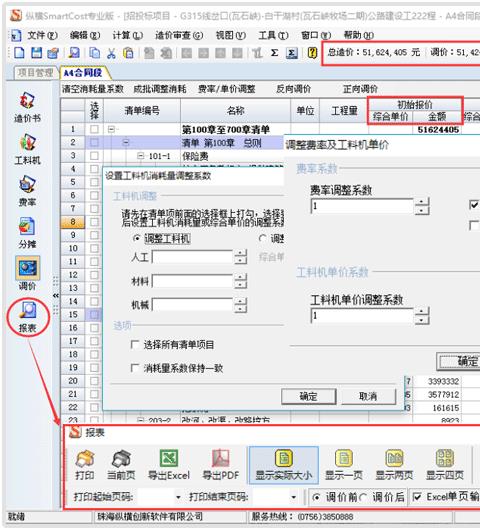The height and width of the screenshot is (529, 480).
Task: Click the Paste clipboard icon
Action: (x=128, y=53)
